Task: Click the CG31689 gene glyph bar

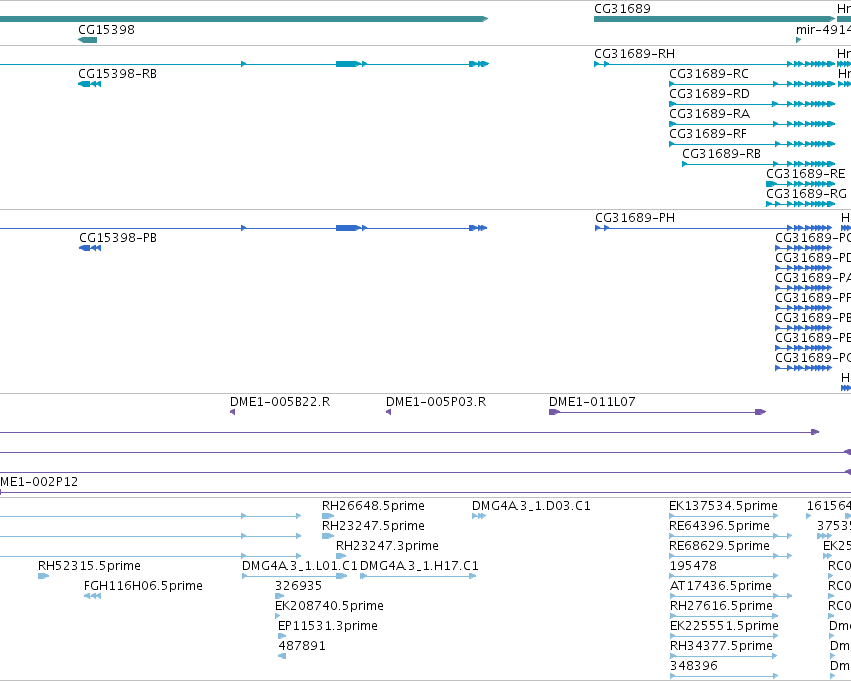Action: click(x=715, y=19)
